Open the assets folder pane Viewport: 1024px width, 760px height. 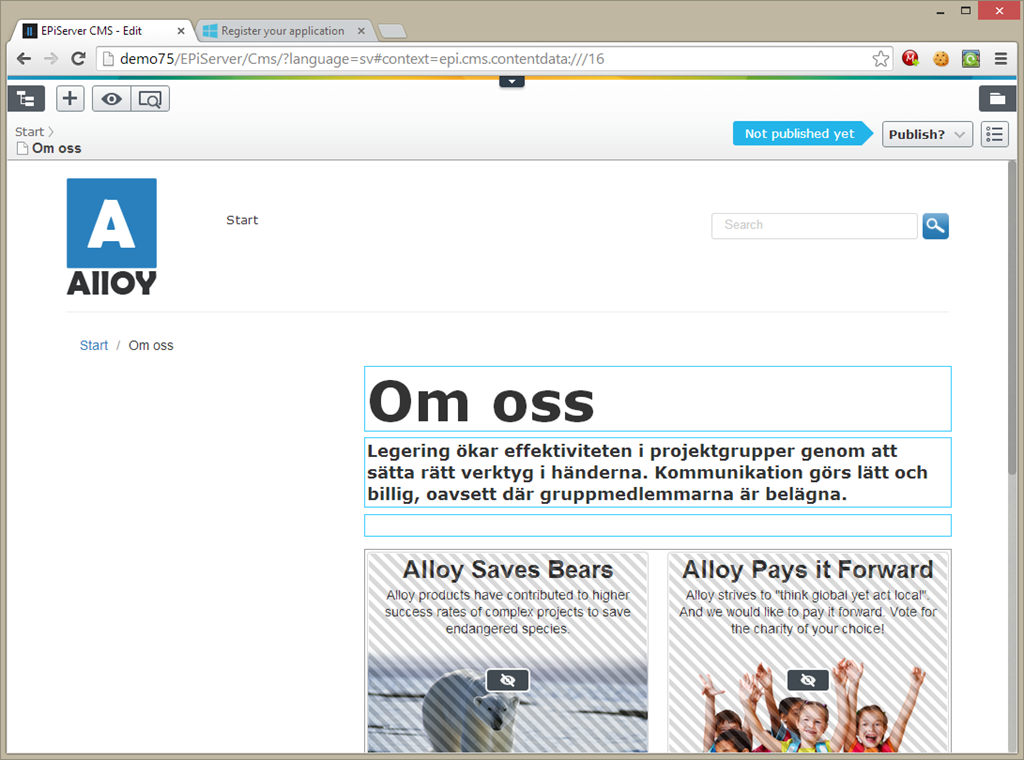pos(996,98)
